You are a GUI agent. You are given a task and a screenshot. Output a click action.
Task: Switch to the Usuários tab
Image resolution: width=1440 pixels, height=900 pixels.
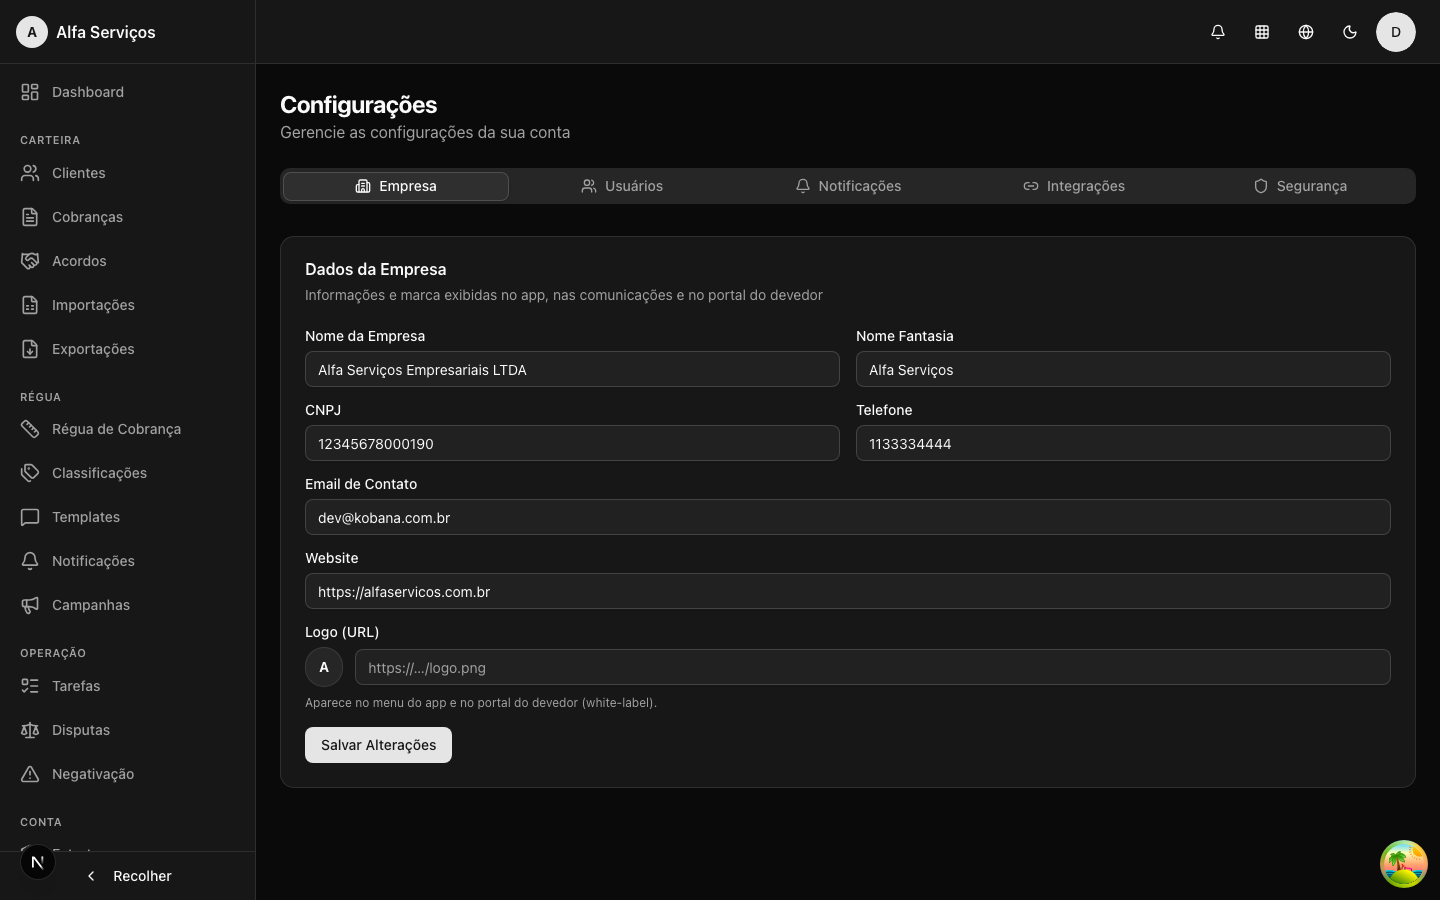tap(622, 186)
